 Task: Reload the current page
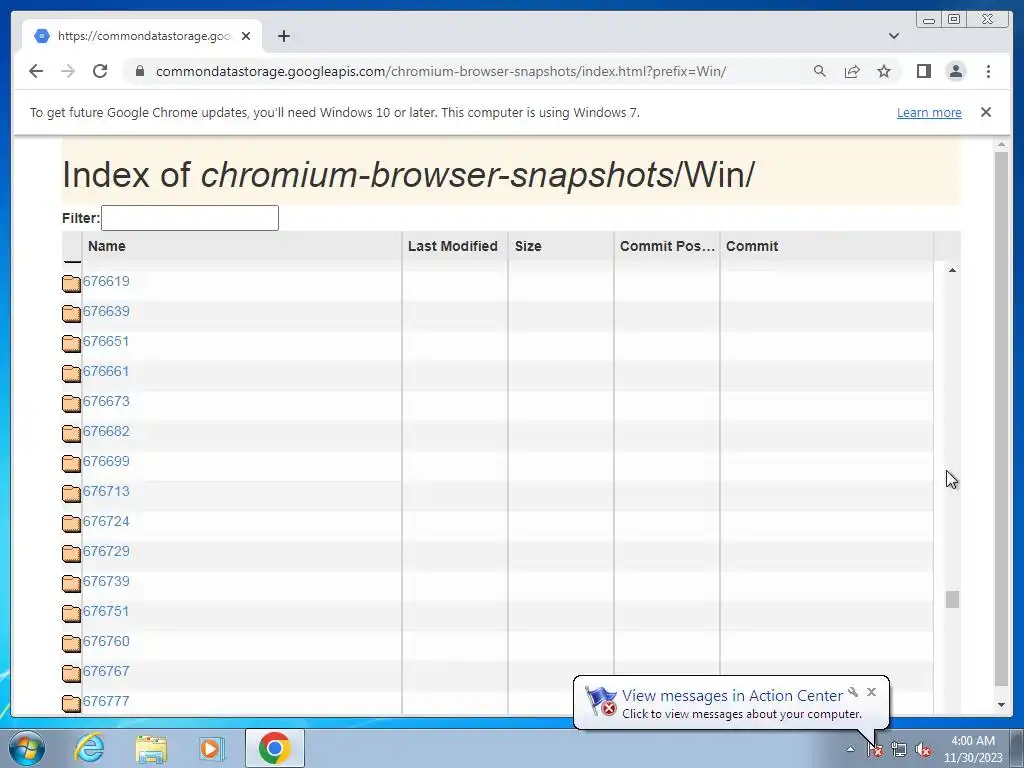(100, 71)
